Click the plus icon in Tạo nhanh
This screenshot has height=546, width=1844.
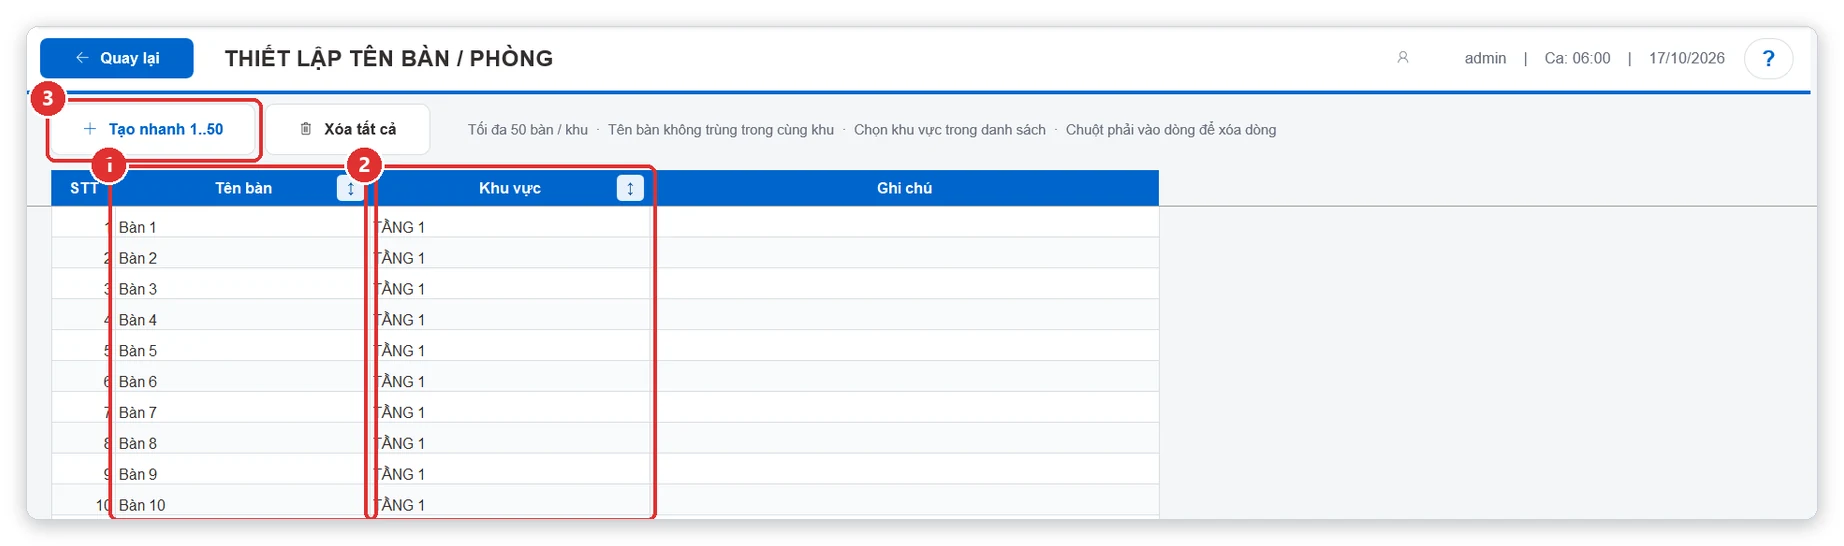(90, 129)
